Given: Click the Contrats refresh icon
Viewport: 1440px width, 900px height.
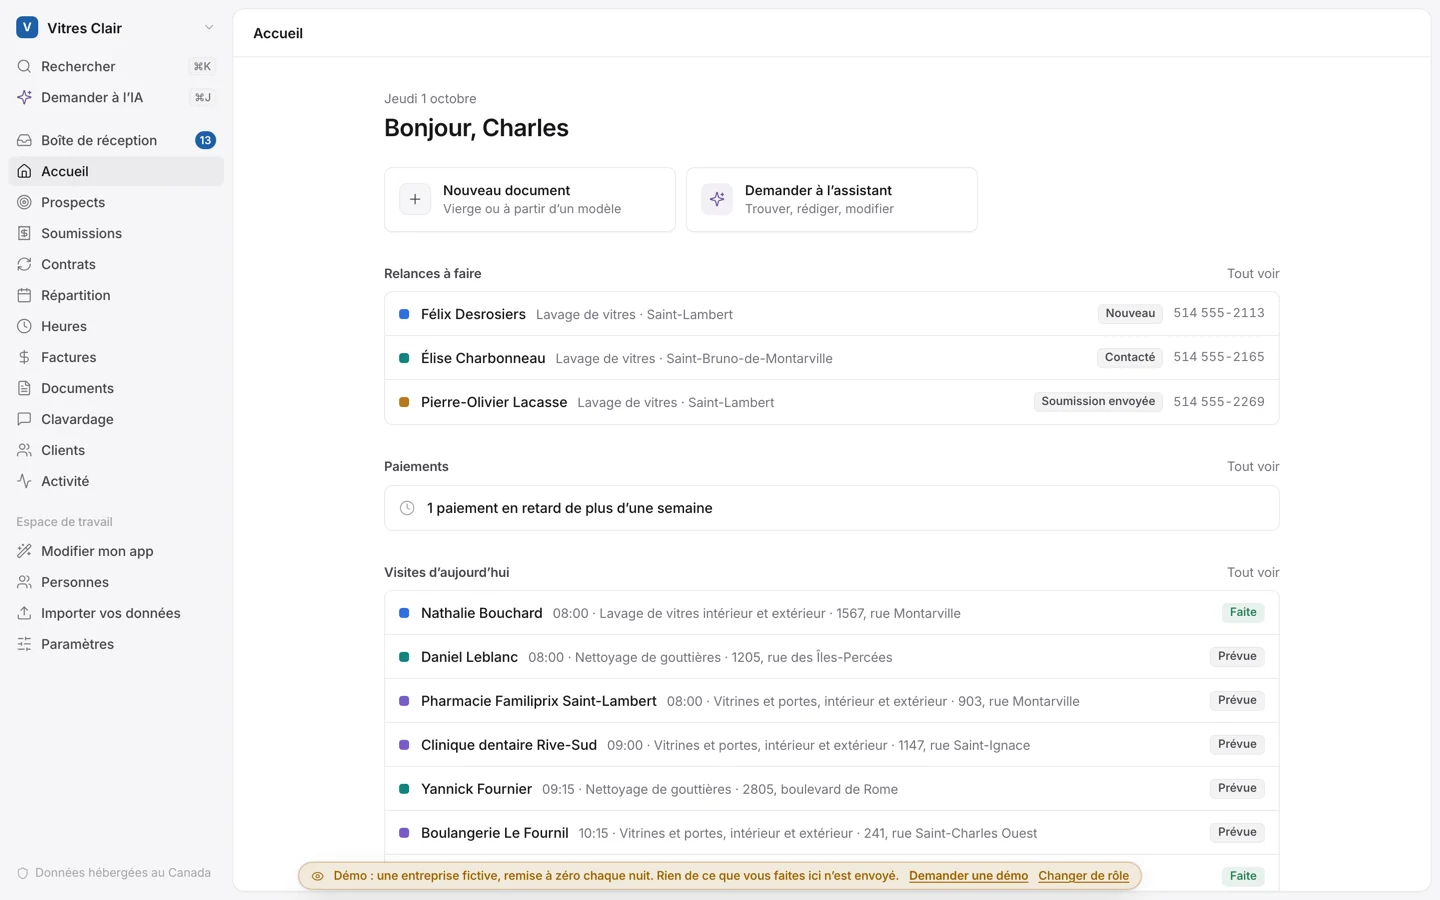Looking at the screenshot, I should coord(24,264).
